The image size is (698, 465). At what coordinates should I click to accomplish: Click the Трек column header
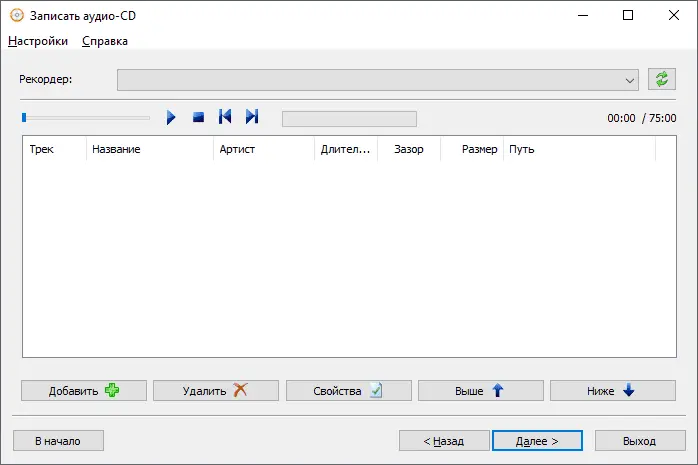(54, 150)
